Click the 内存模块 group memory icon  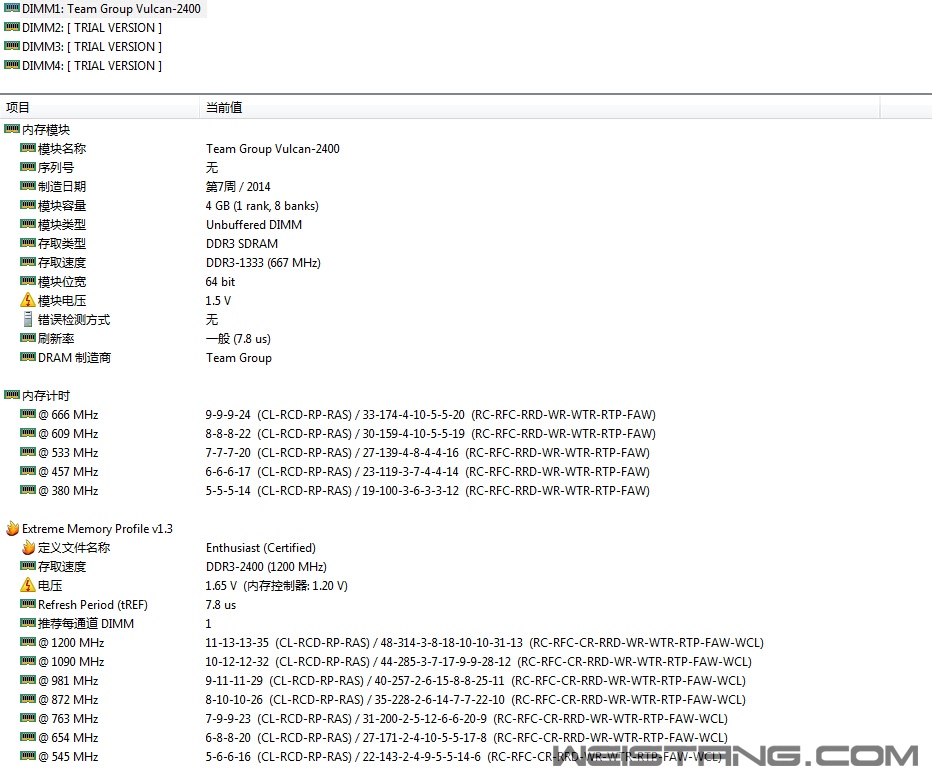[12, 130]
